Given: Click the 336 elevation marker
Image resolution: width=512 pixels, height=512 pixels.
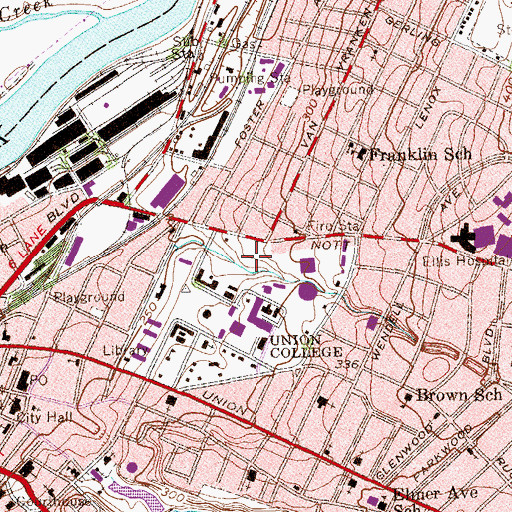Looking at the screenshot, I should tap(347, 364).
